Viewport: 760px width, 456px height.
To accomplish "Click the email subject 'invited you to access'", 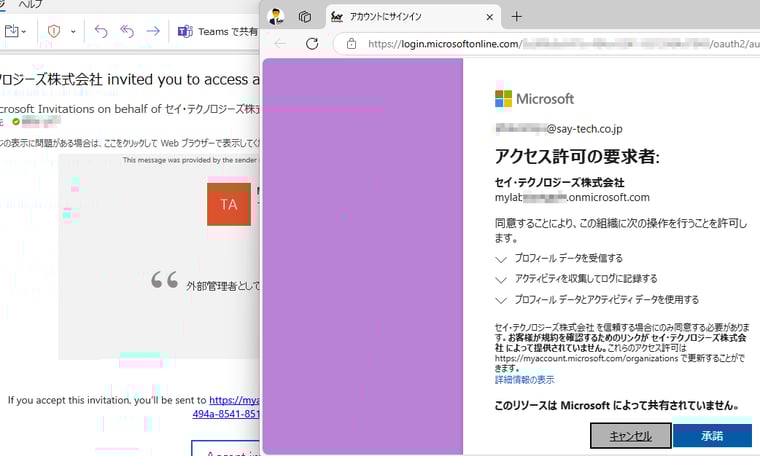I will (x=130, y=79).
